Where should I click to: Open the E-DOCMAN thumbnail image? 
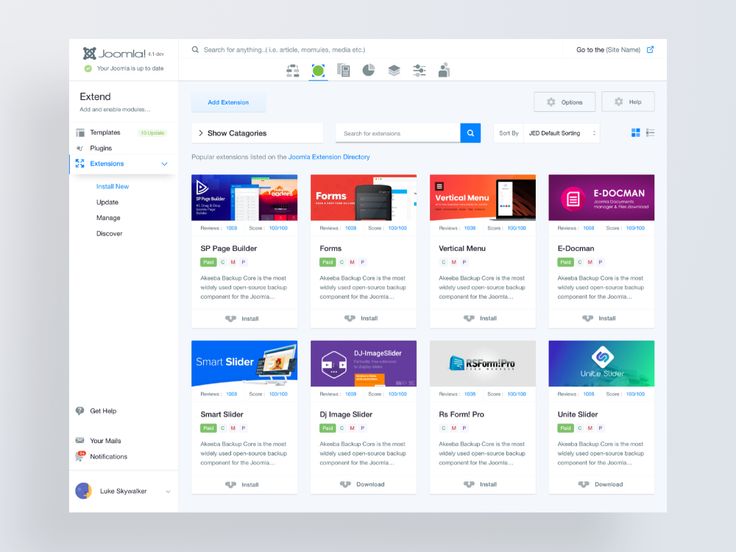(x=601, y=198)
